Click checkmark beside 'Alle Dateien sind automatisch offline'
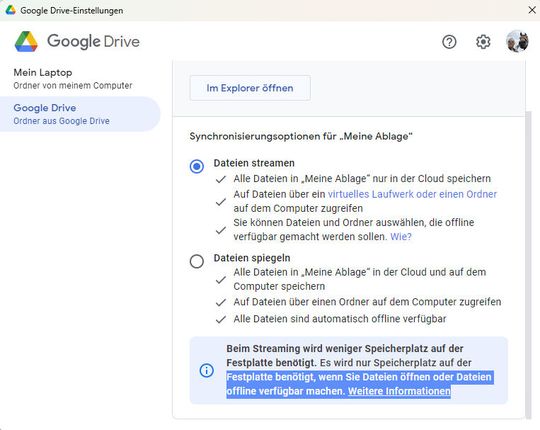The image size is (540, 430). pos(221,320)
